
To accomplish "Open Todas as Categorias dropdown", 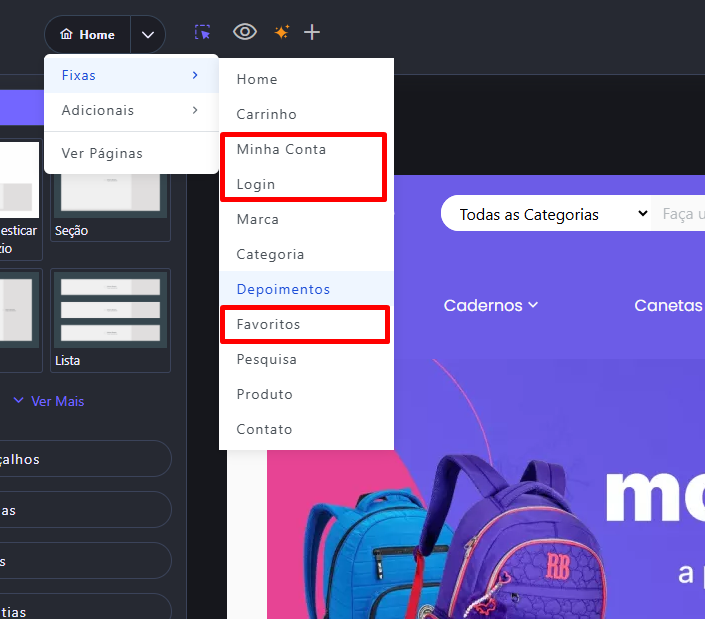I will pyautogui.click(x=545, y=214).
